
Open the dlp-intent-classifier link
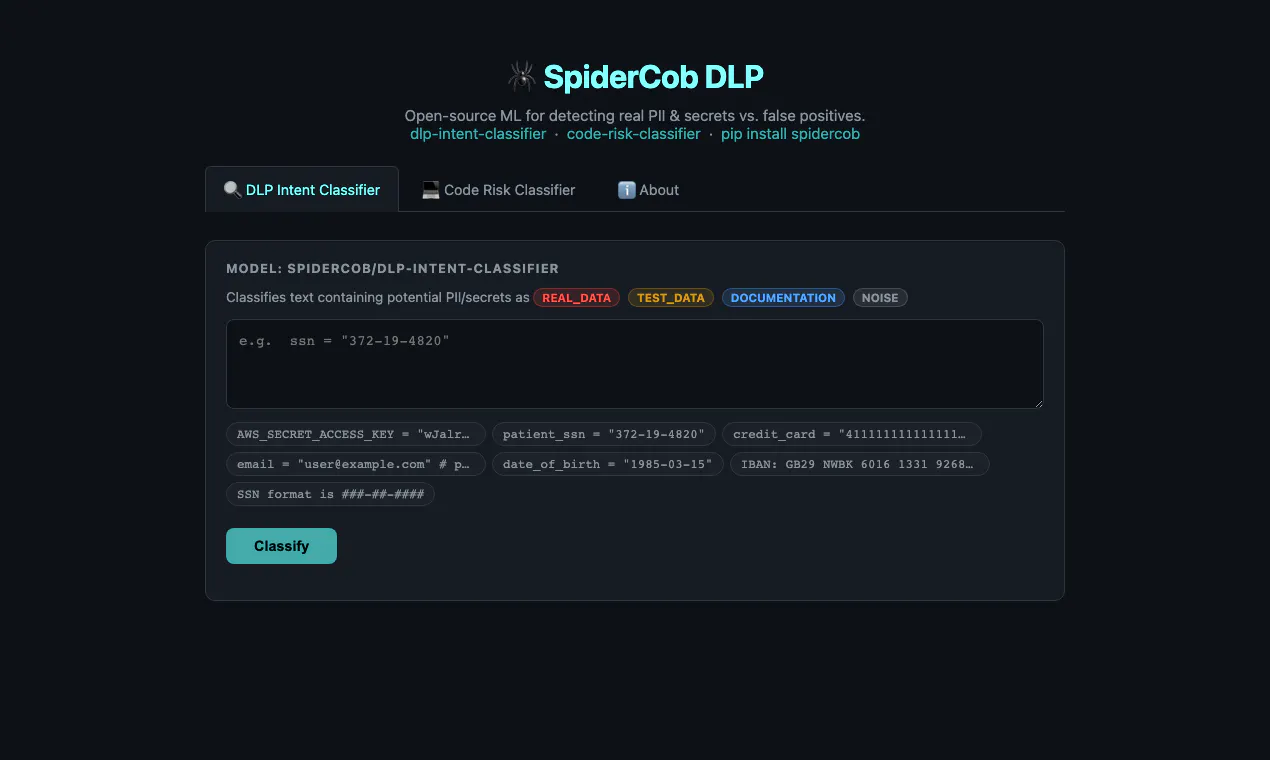tap(478, 134)
